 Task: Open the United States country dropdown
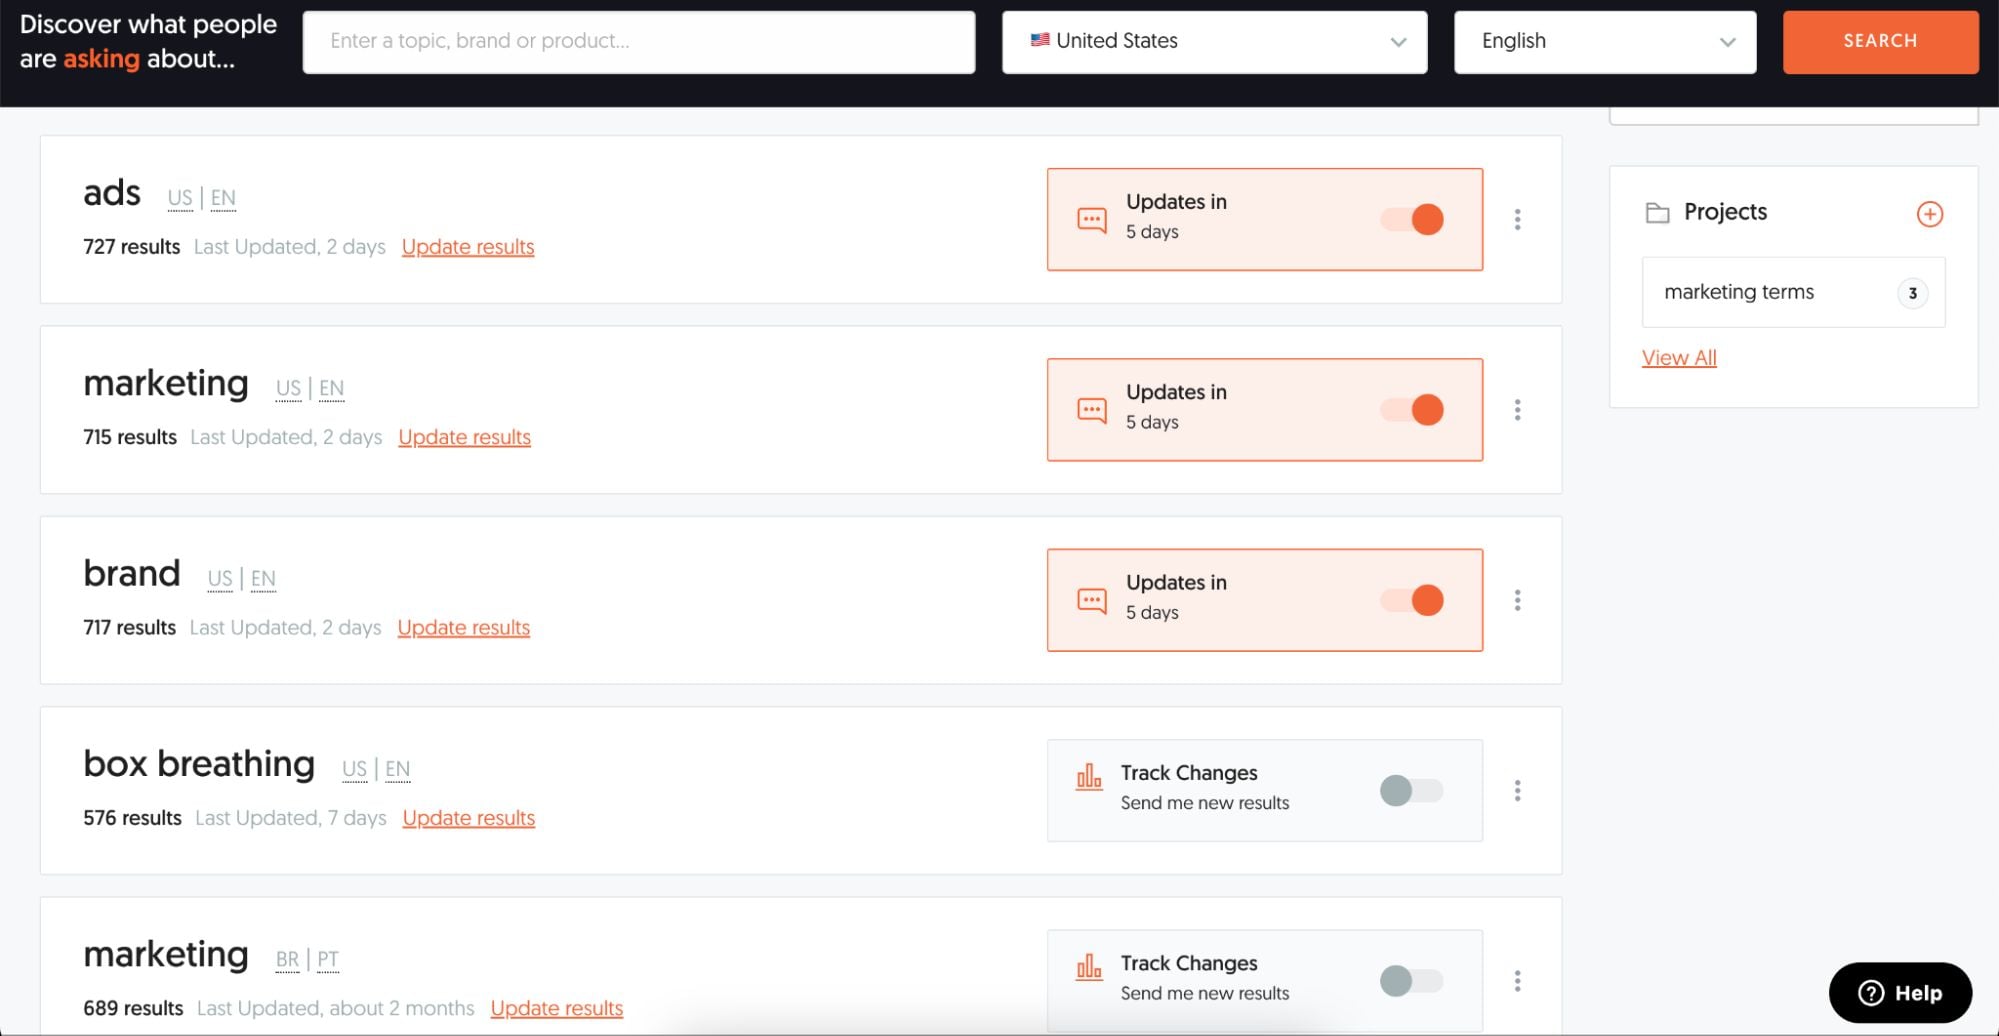(1214, 42)
